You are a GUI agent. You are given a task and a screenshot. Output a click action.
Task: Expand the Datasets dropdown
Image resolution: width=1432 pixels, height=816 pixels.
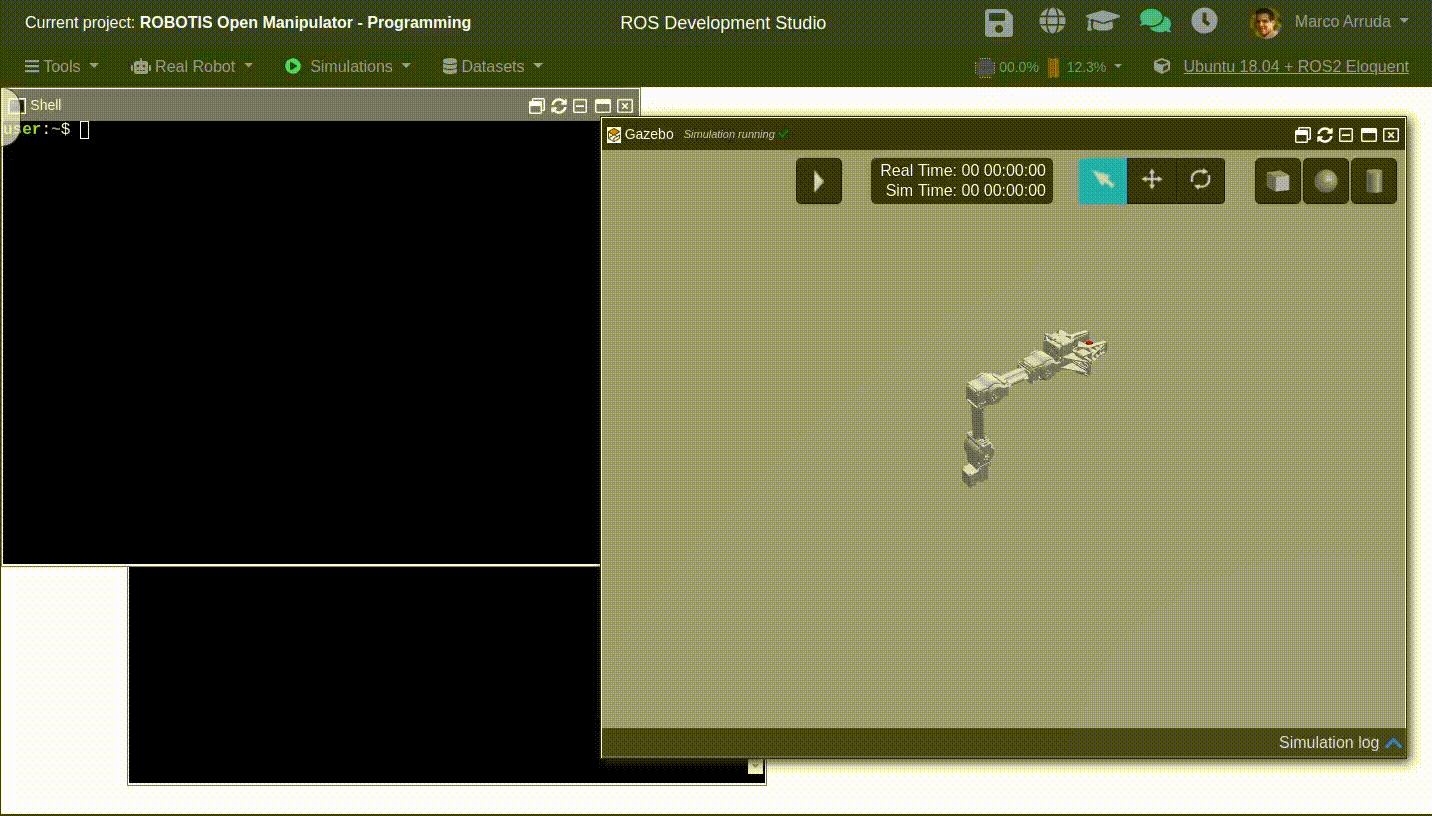point(493,66)
